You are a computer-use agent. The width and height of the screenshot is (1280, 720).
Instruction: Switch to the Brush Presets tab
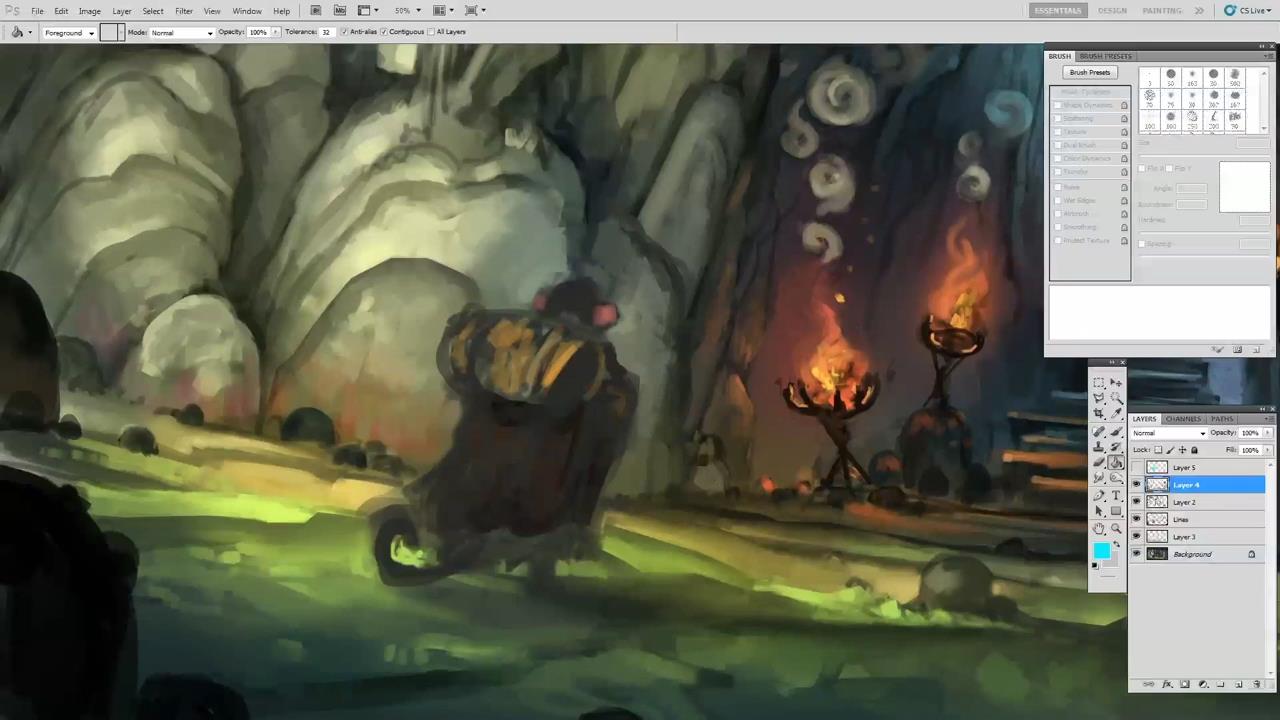pos(1105,56)
